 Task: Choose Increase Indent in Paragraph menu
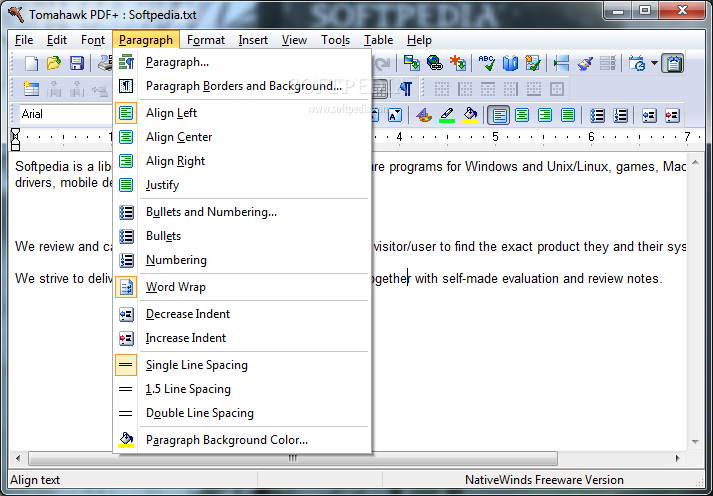click(x=242, y=338)
